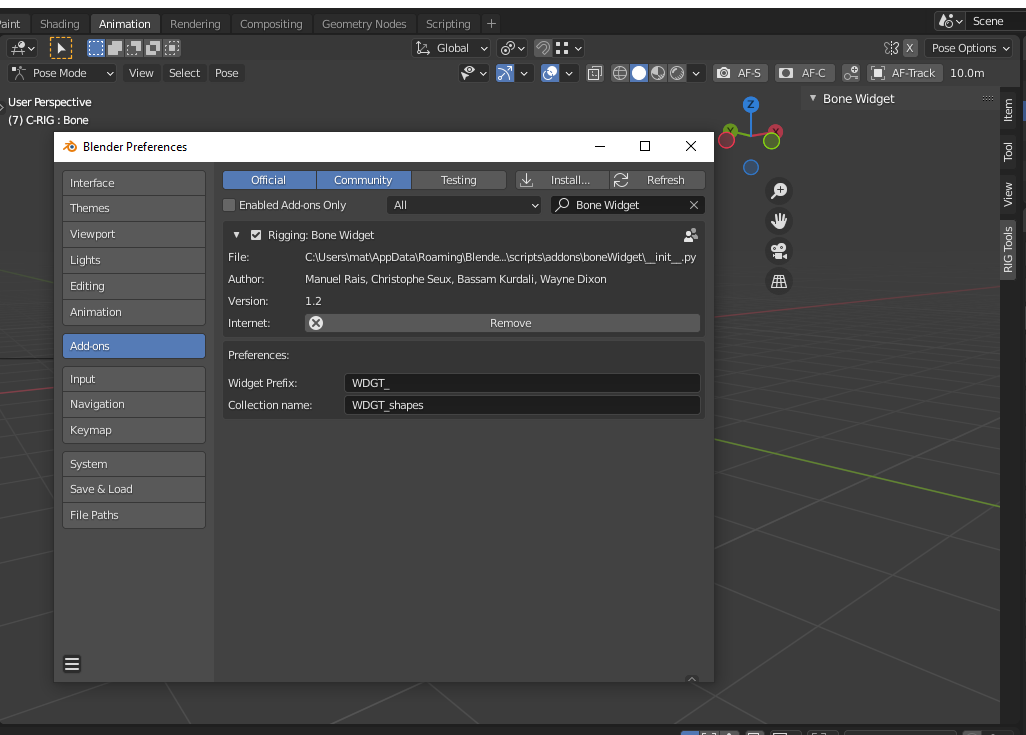1026x735 pixels.
Task: Open the Global transform orientation dropdown
Action: pos(450,47)
